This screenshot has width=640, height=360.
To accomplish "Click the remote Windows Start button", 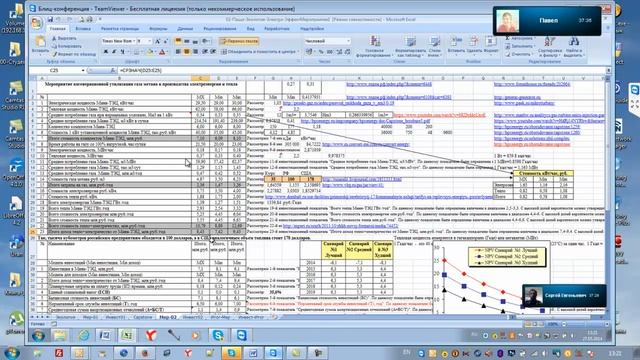I will (x=39, y=336).
